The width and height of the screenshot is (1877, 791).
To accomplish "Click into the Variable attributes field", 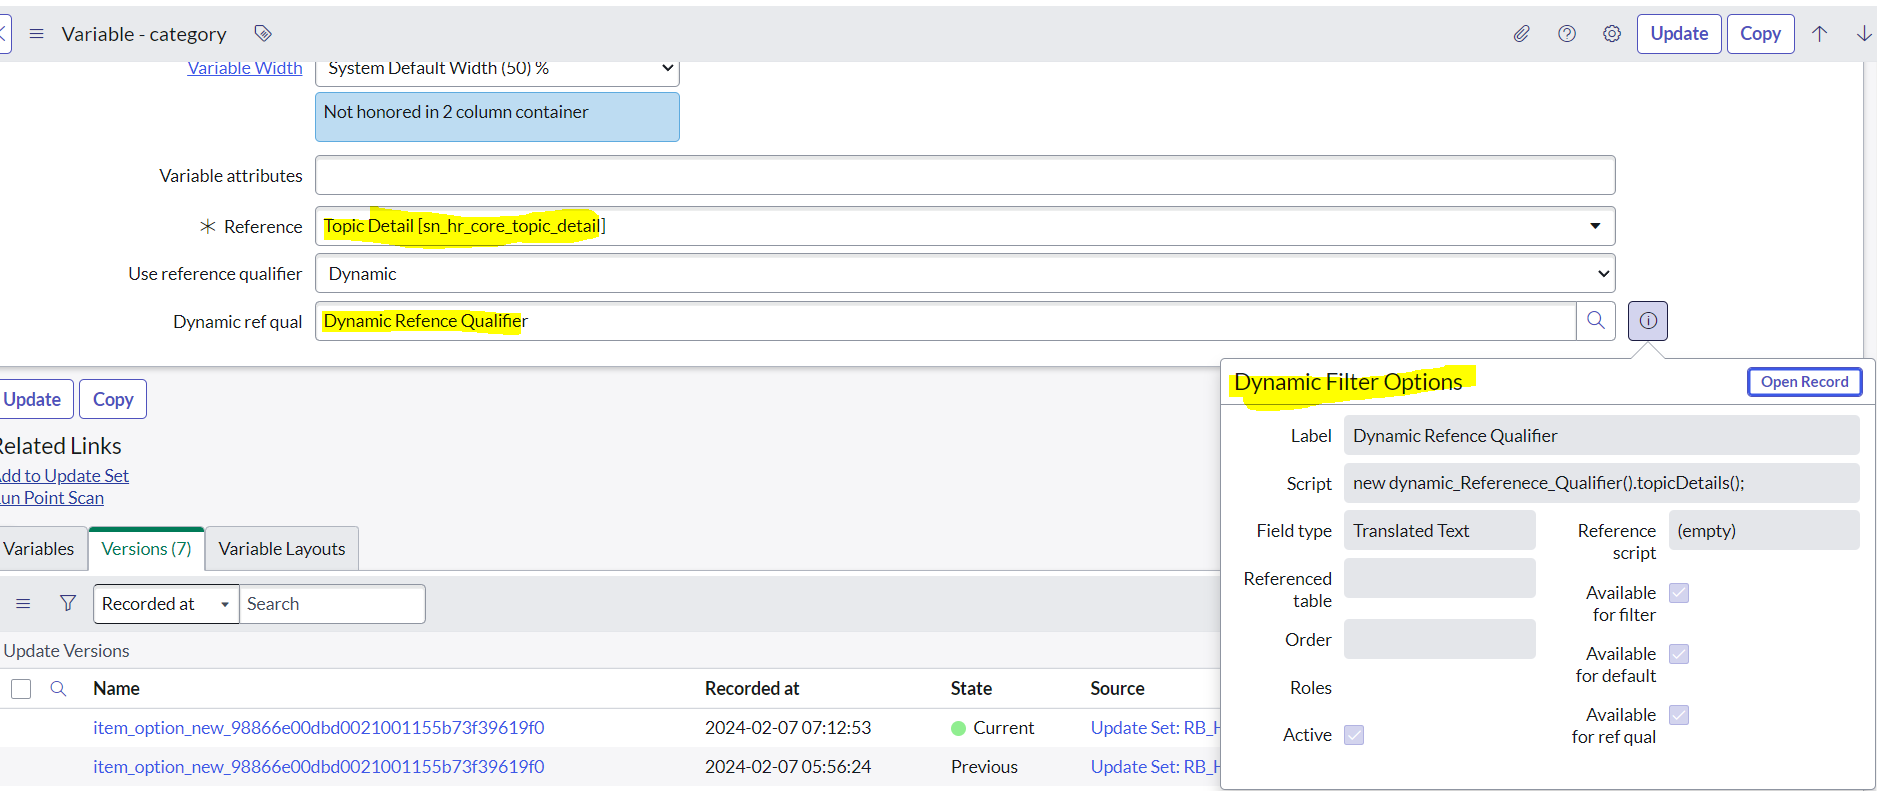I will click(965, 175).
